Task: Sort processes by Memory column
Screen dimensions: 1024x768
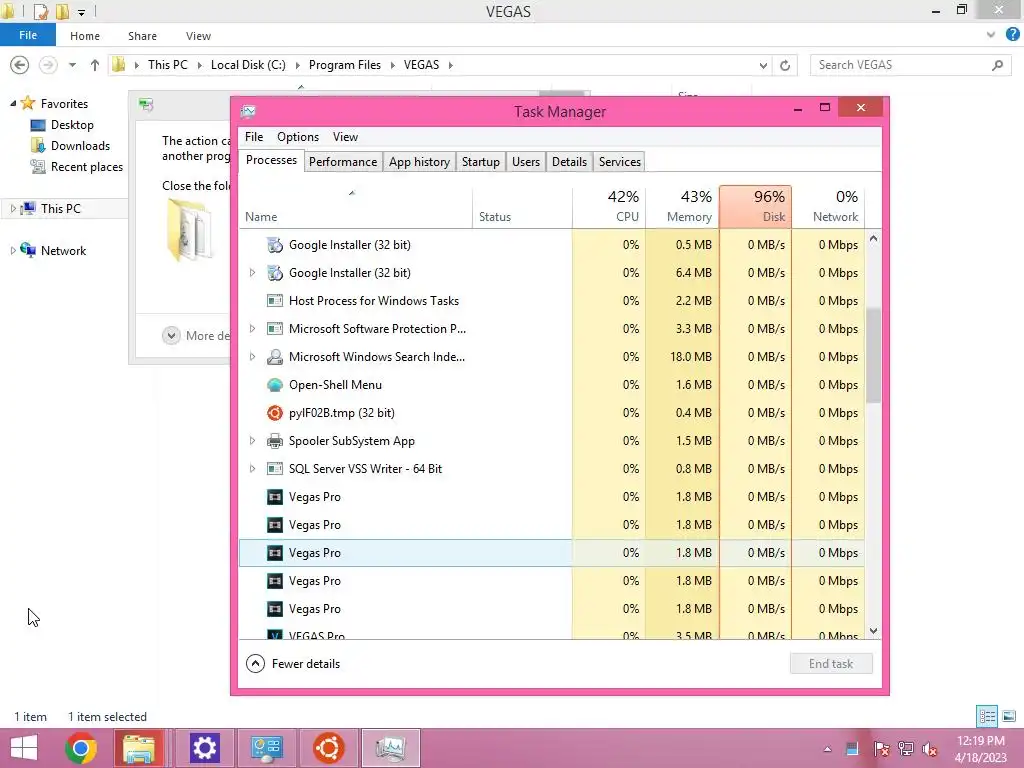Action: click(682, 206)
